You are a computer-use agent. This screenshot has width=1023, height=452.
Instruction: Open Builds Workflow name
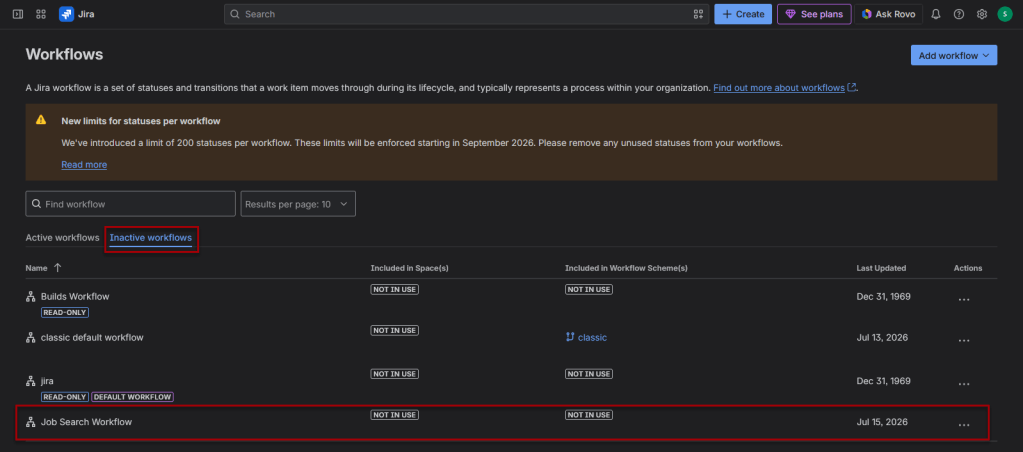(75, 296)
